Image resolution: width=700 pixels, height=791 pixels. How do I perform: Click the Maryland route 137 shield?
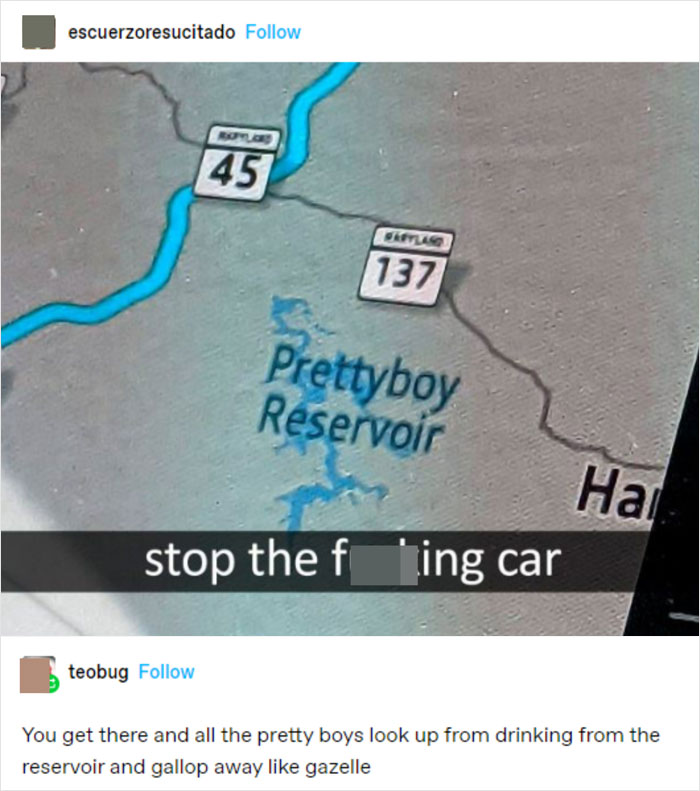(x=405, y=266)
